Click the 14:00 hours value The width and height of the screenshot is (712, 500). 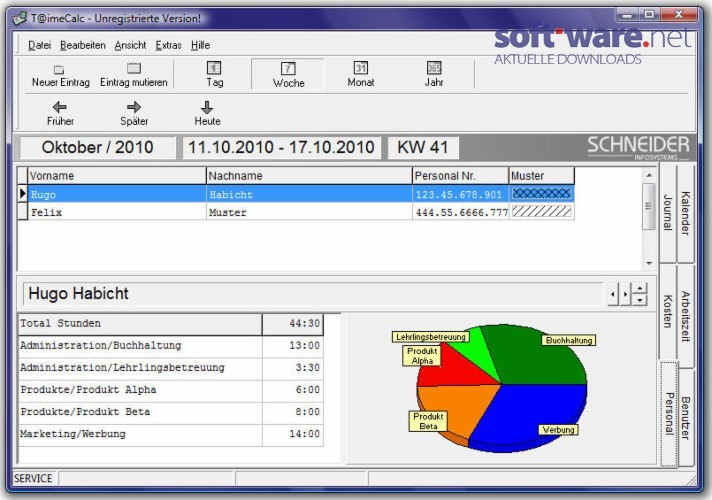pyautogui.click(x=304, y=435)
